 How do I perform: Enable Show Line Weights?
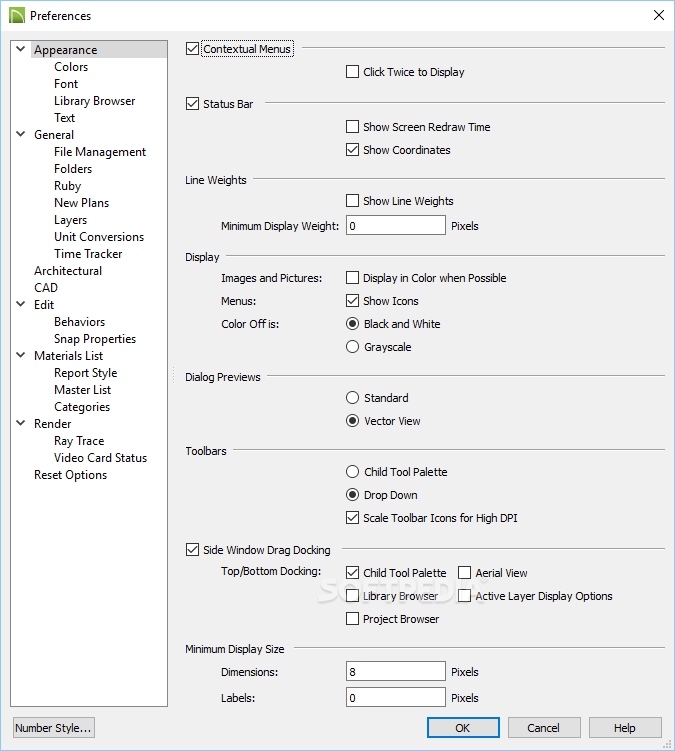352,201
